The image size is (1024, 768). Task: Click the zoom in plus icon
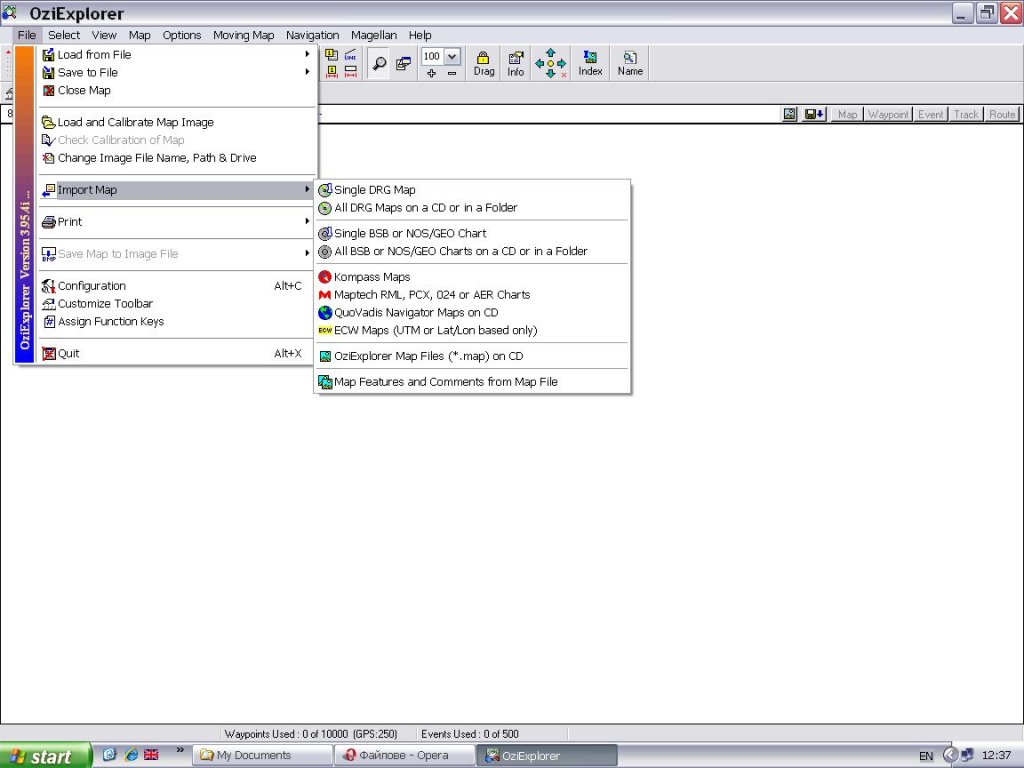point(431,73)
